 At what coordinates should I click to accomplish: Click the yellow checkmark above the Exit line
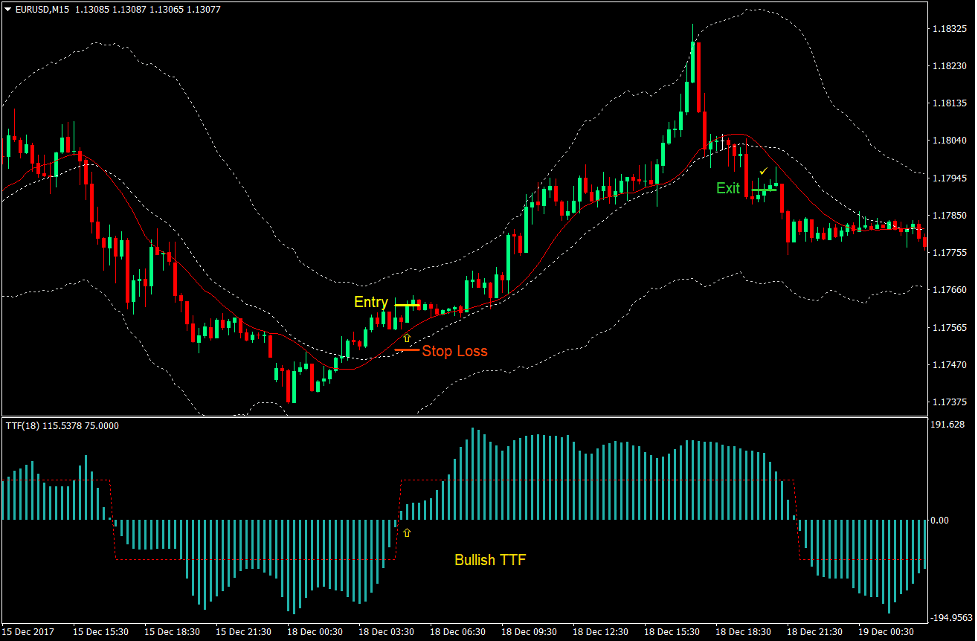pos(764,171)
